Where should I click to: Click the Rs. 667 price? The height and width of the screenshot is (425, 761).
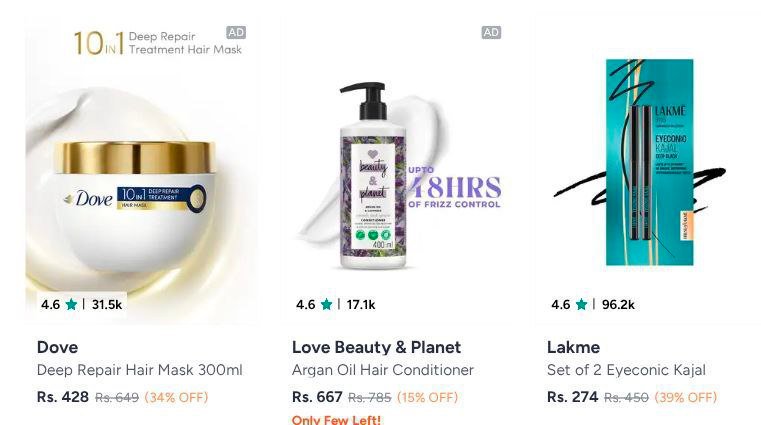[317, 397]
